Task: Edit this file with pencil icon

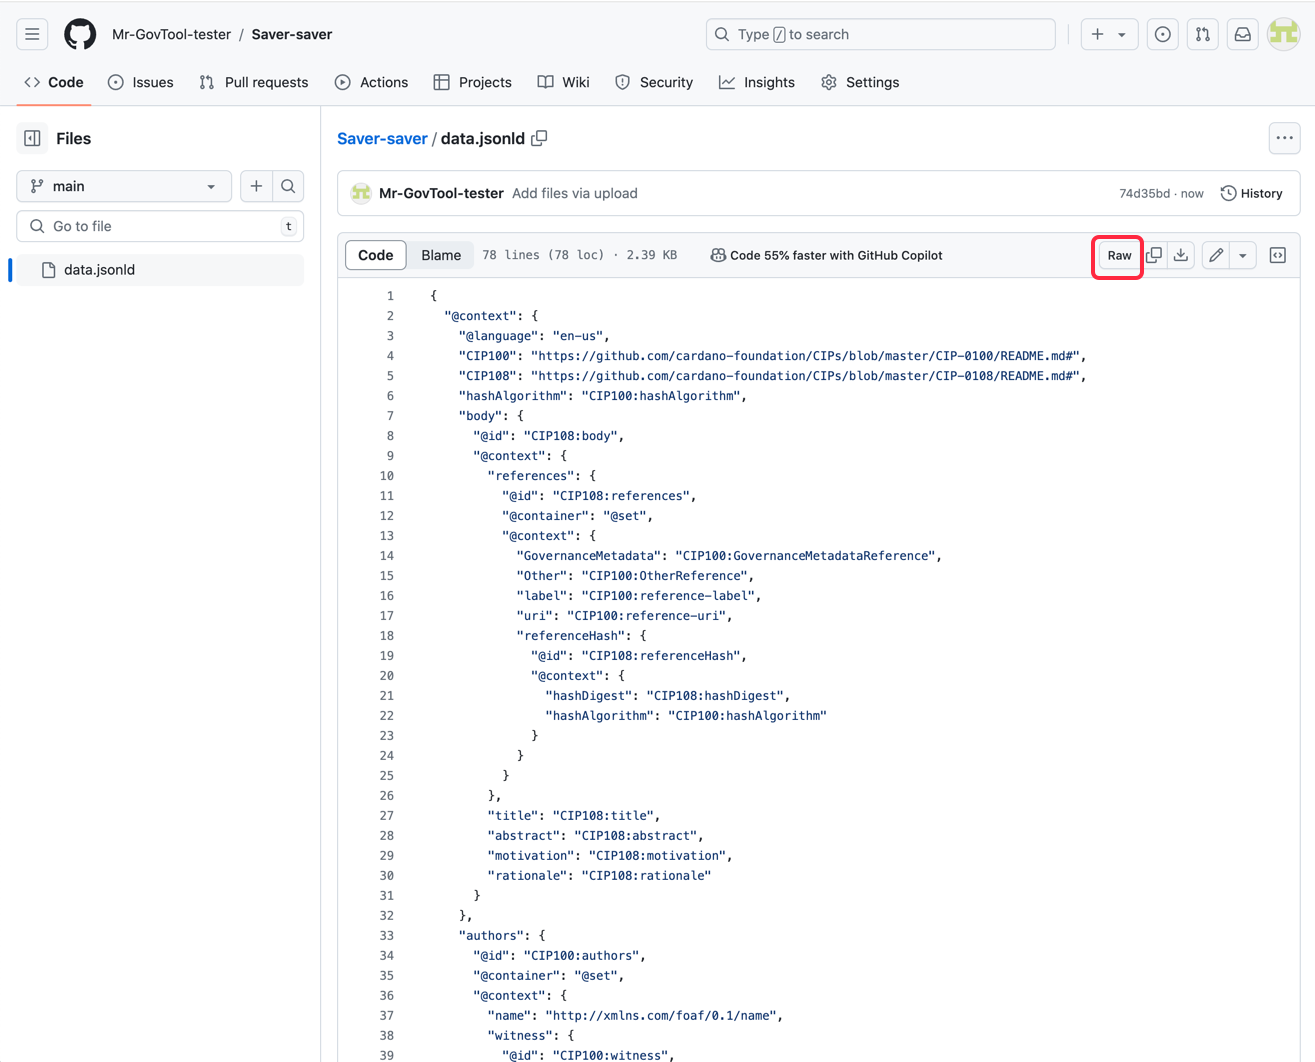Action: pos(1216,255)
